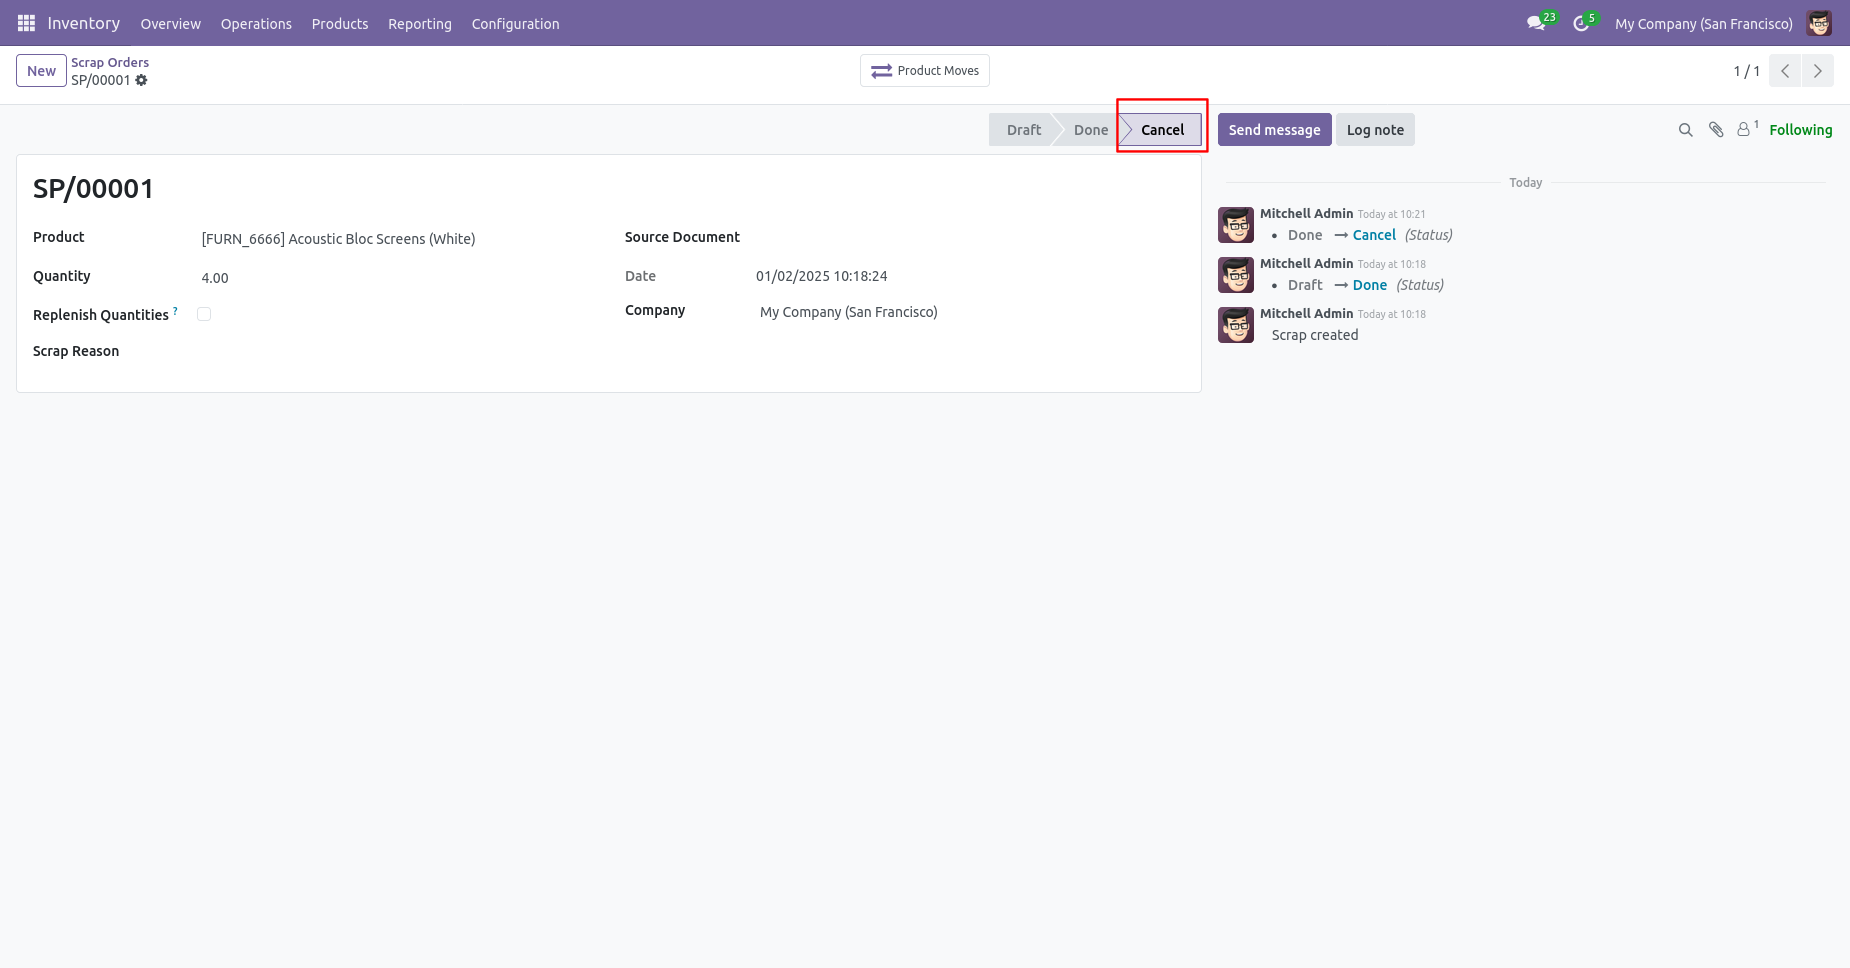Screen dimensions: 1850x968
Task: Open the Products menu
Action: (340, 23)
